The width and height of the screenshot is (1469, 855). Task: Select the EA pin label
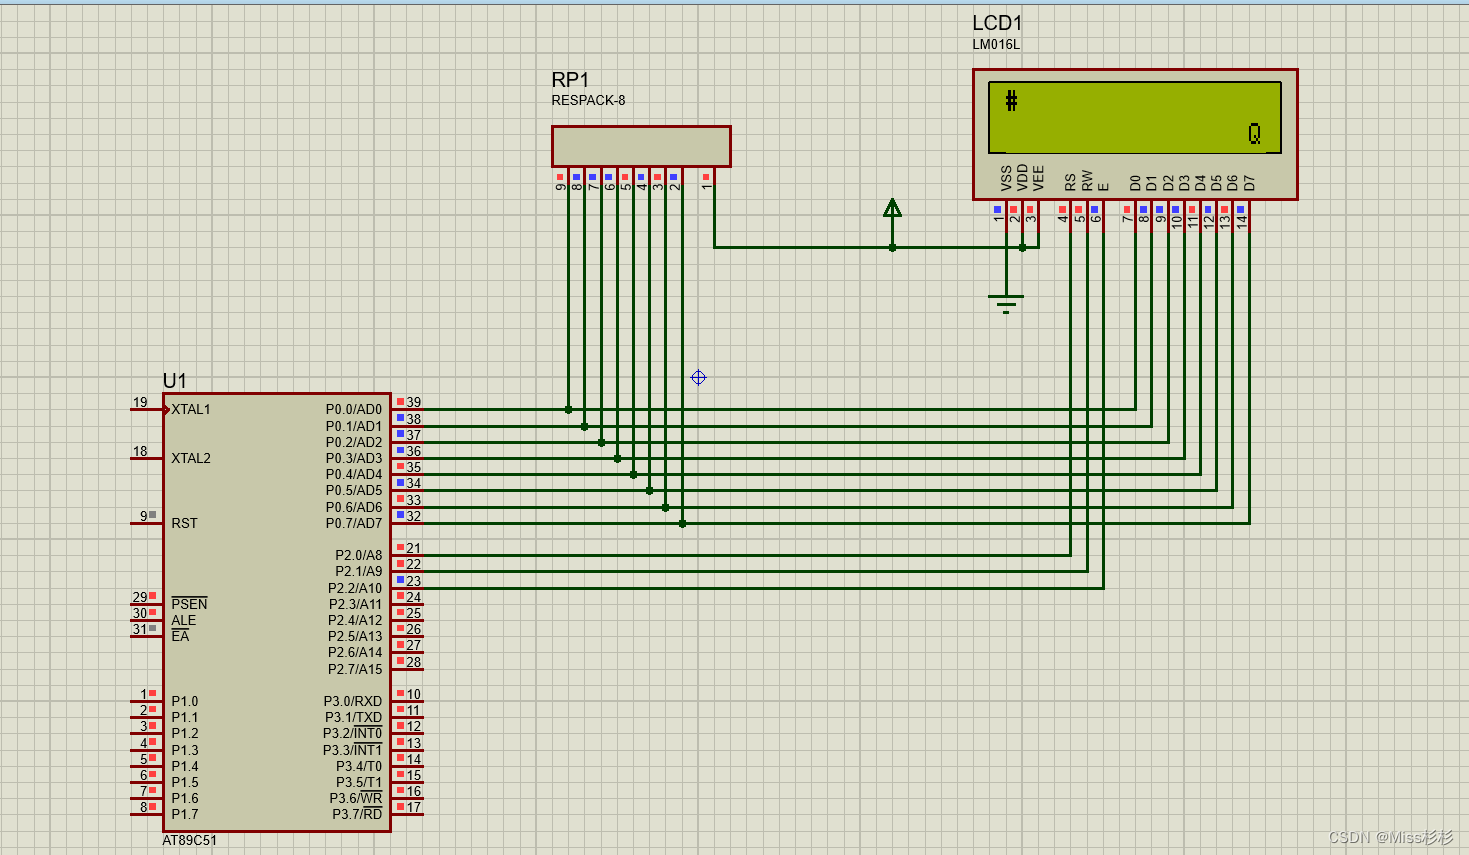click(x=180, y=636)
